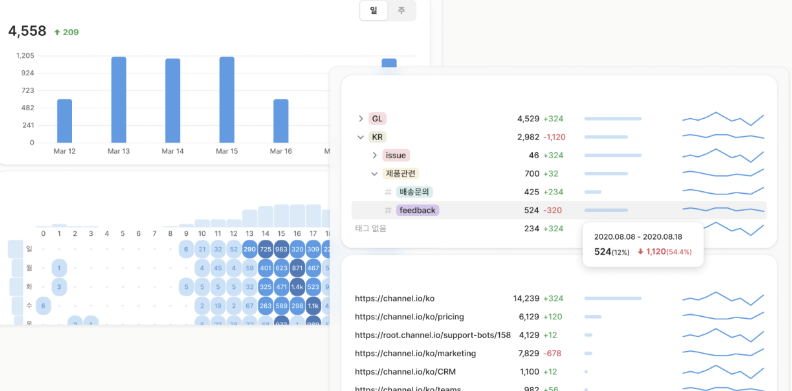Click the marketing change value -678
The height and width of the screenshot is (391, 792).
553,353
